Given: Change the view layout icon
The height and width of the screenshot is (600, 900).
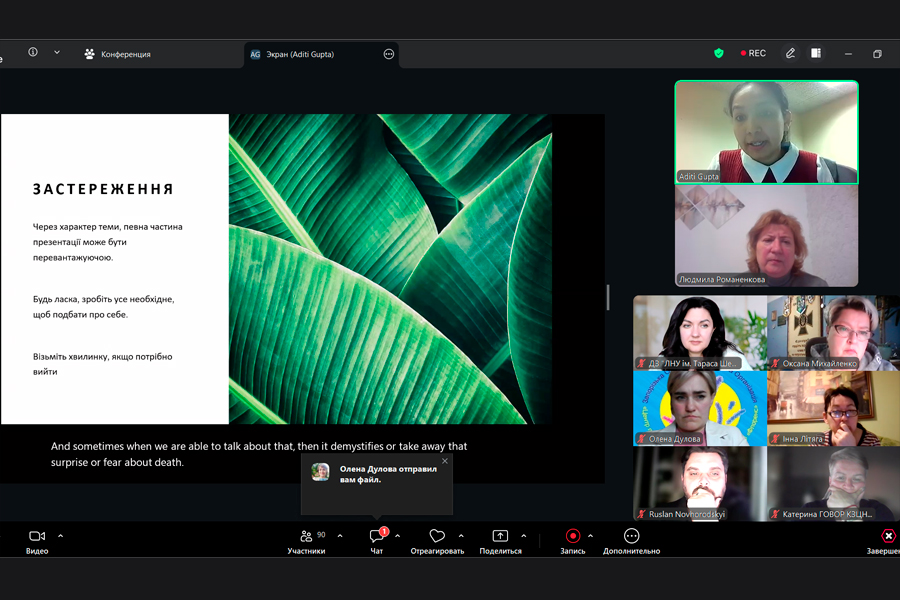Looking at the screenshot, I should coord(816,53).
